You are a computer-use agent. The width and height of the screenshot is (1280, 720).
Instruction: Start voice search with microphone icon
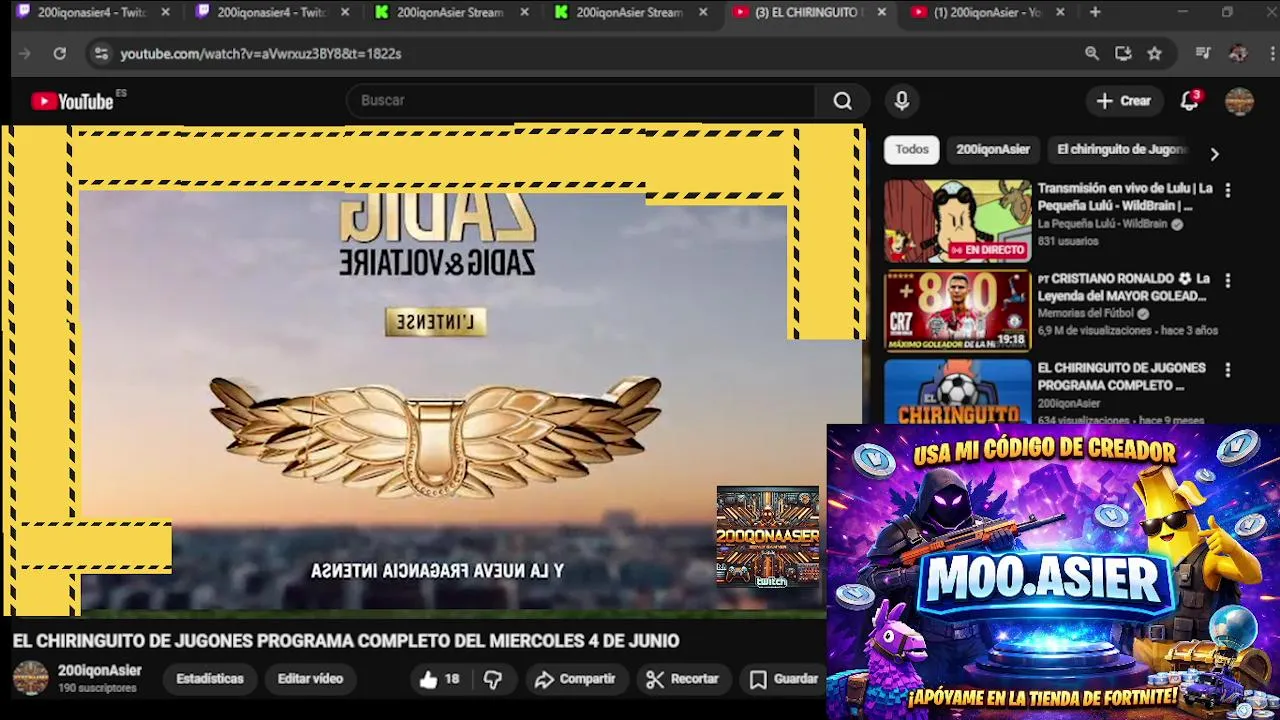pos(902,101)
